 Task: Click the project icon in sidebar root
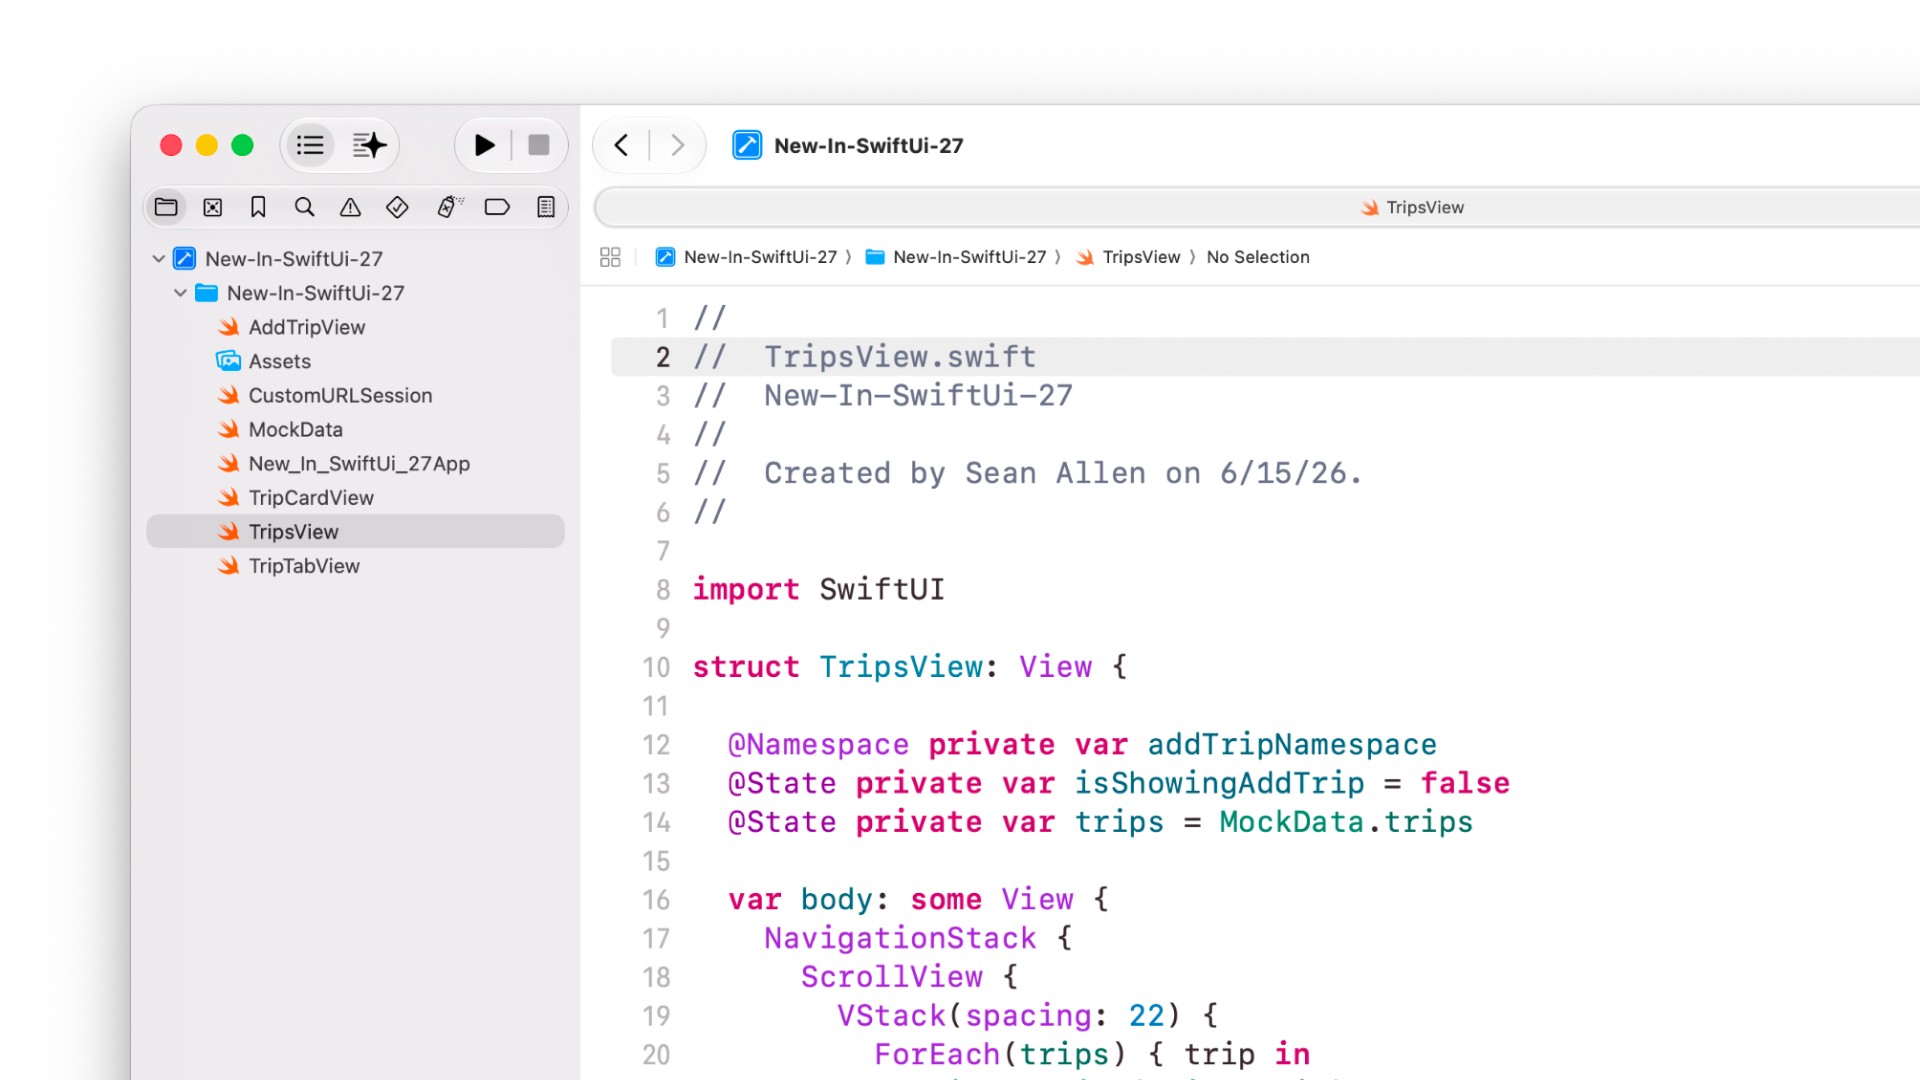tap(185, 259)
